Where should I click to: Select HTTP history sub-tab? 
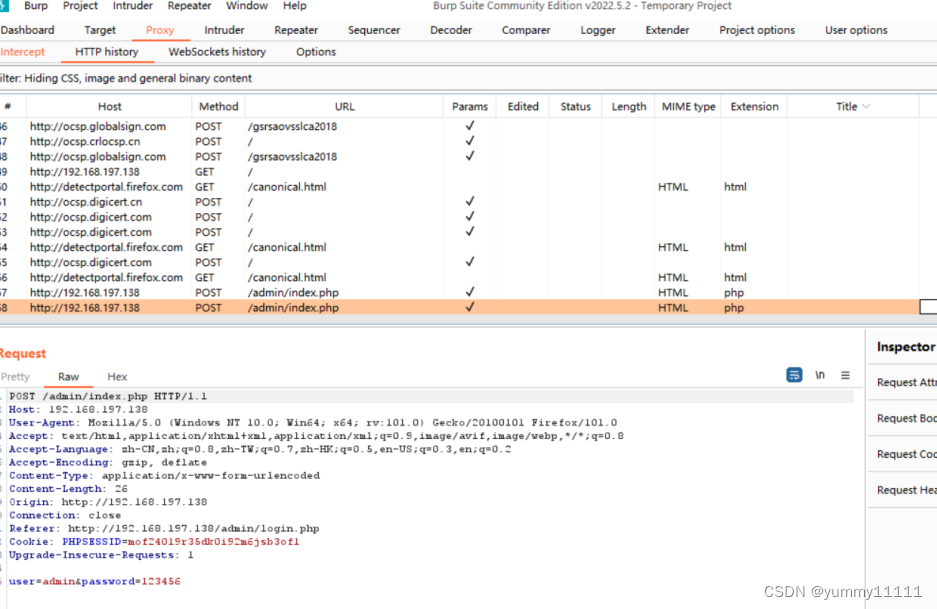(x=106, y=52)
